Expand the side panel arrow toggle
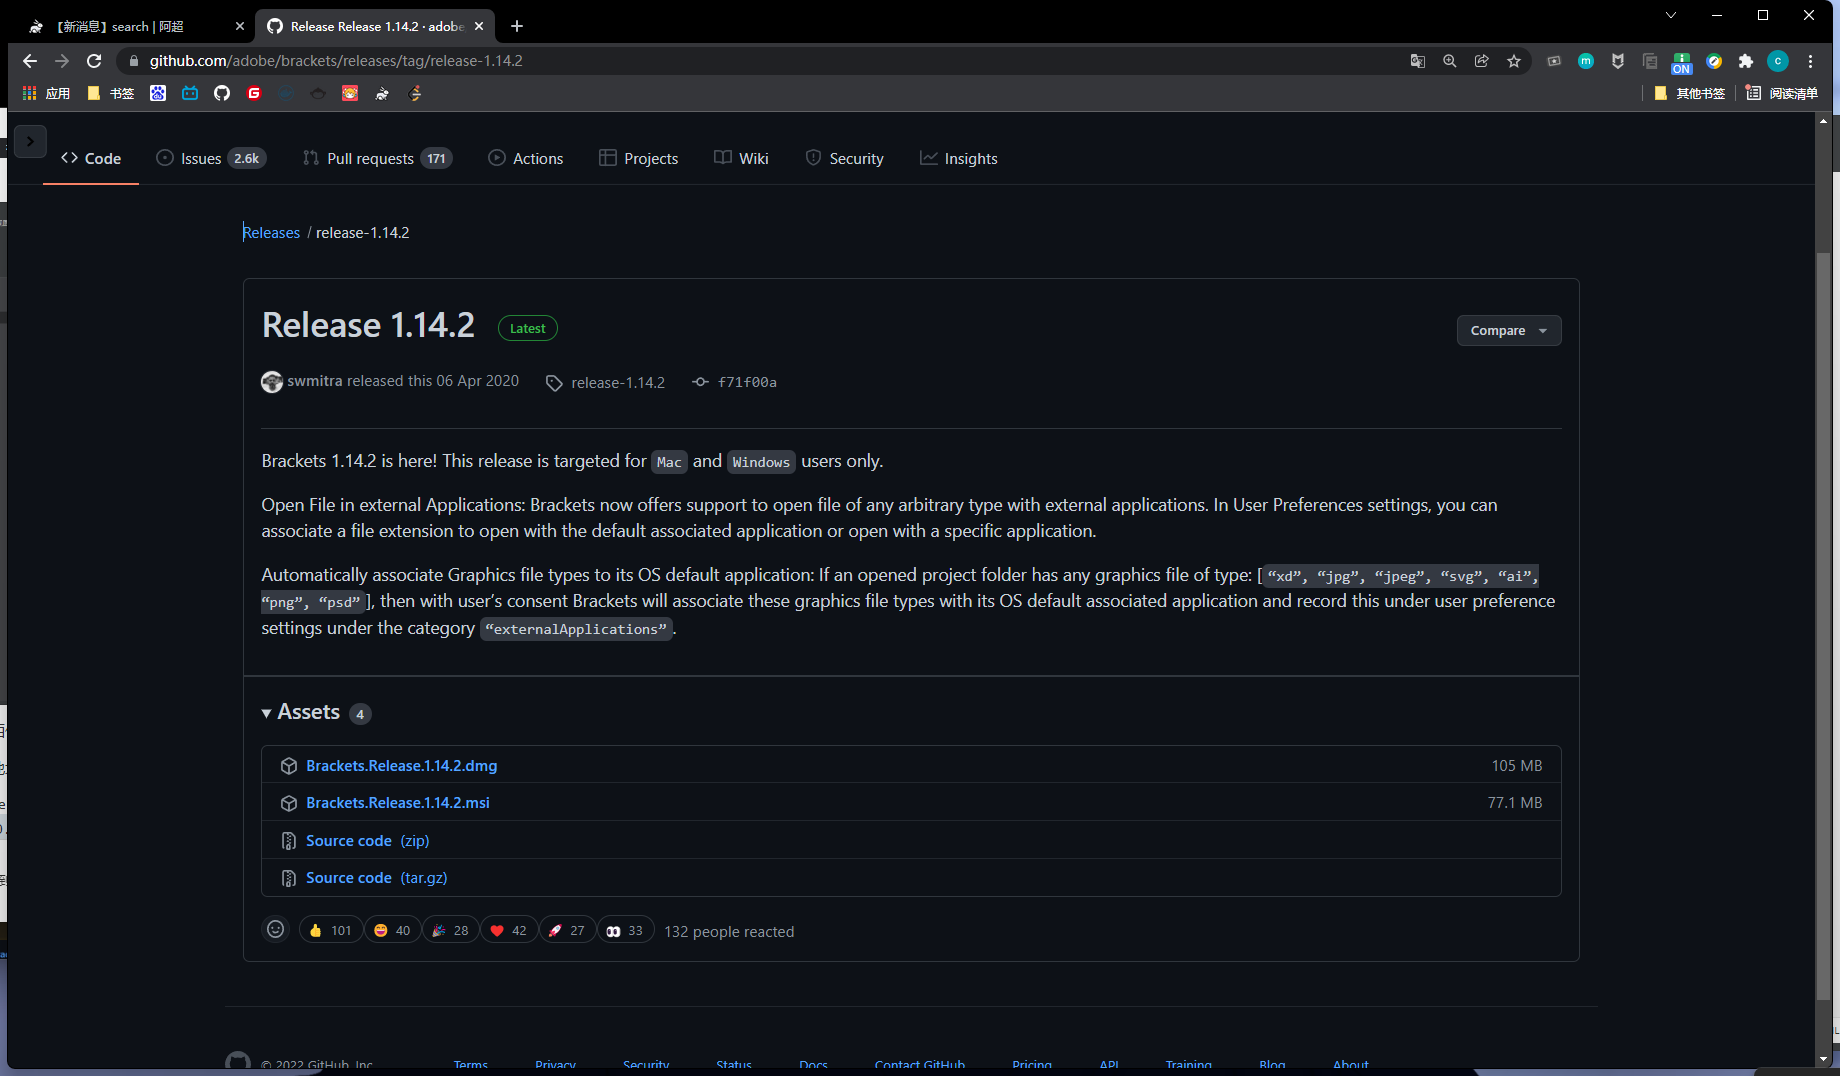 tap(30, 141)
